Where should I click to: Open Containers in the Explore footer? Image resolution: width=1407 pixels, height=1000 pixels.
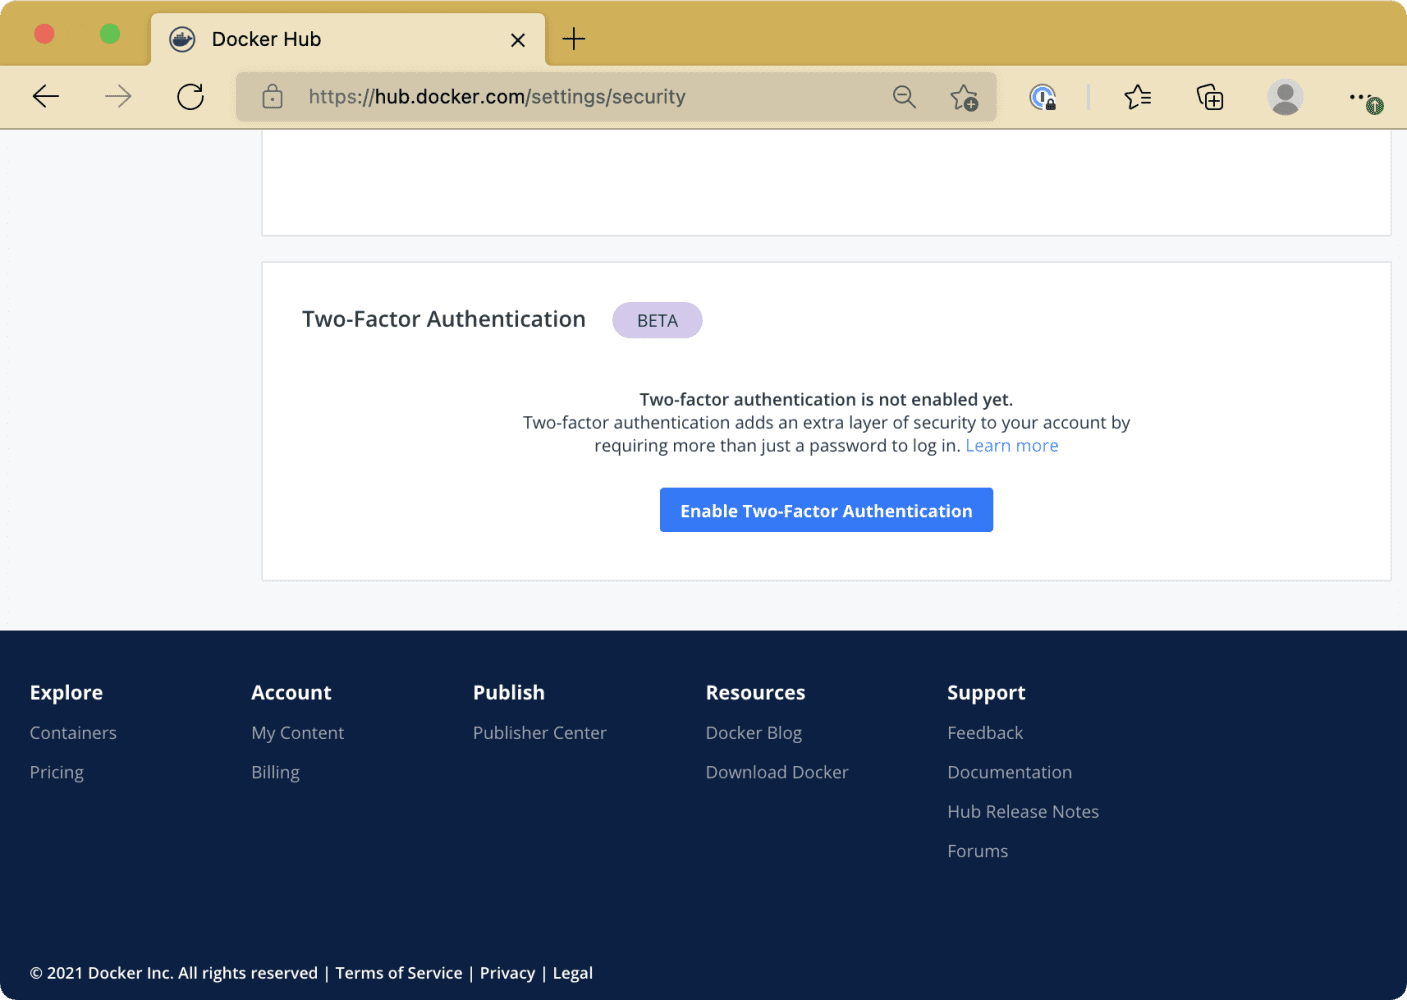(x=73, y=733)
